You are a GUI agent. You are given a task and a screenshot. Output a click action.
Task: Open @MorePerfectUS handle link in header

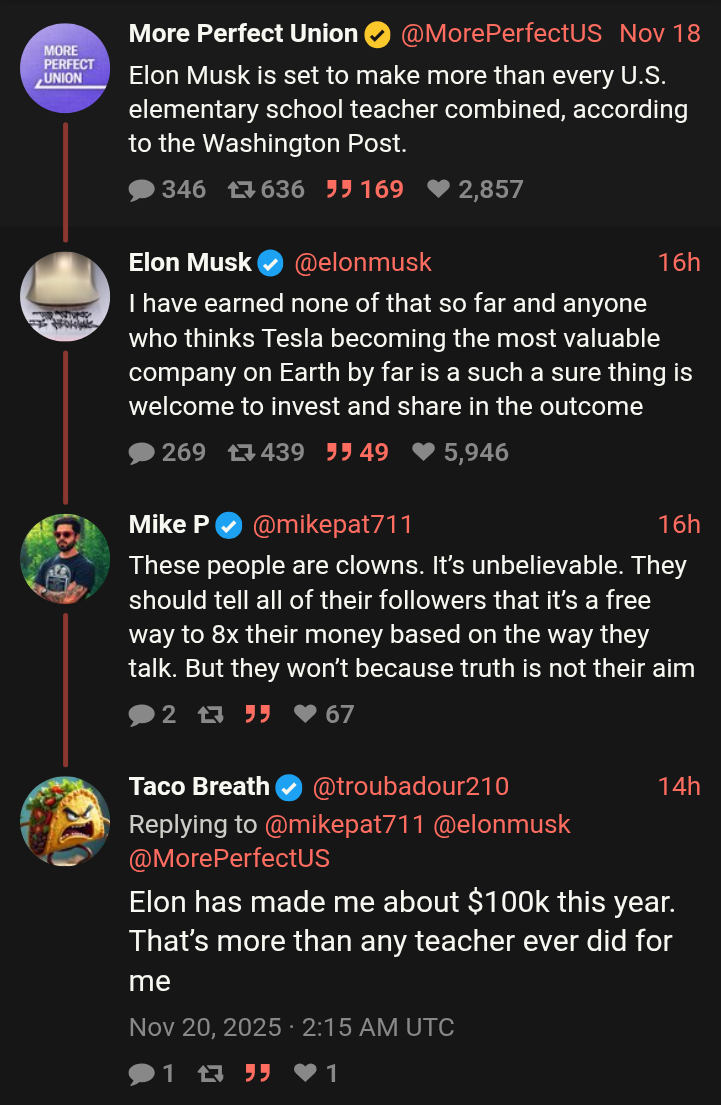coord(501,33)
